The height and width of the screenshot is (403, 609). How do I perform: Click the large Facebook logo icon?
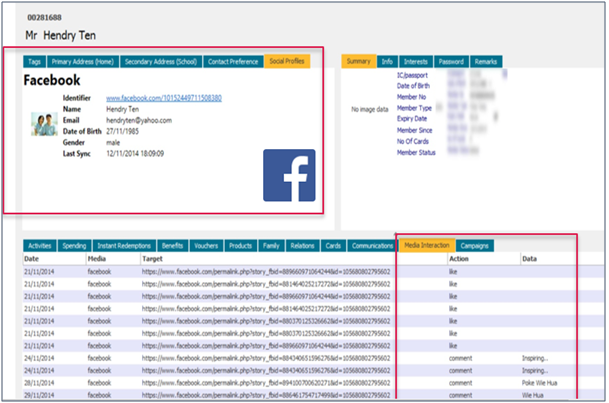(289, 175)
